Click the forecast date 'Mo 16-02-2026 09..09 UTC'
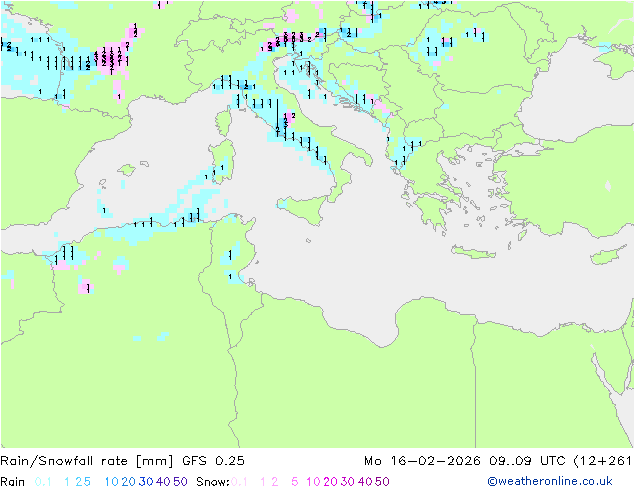634x490 pixels. pyautogui.click(x=466, y=461)
